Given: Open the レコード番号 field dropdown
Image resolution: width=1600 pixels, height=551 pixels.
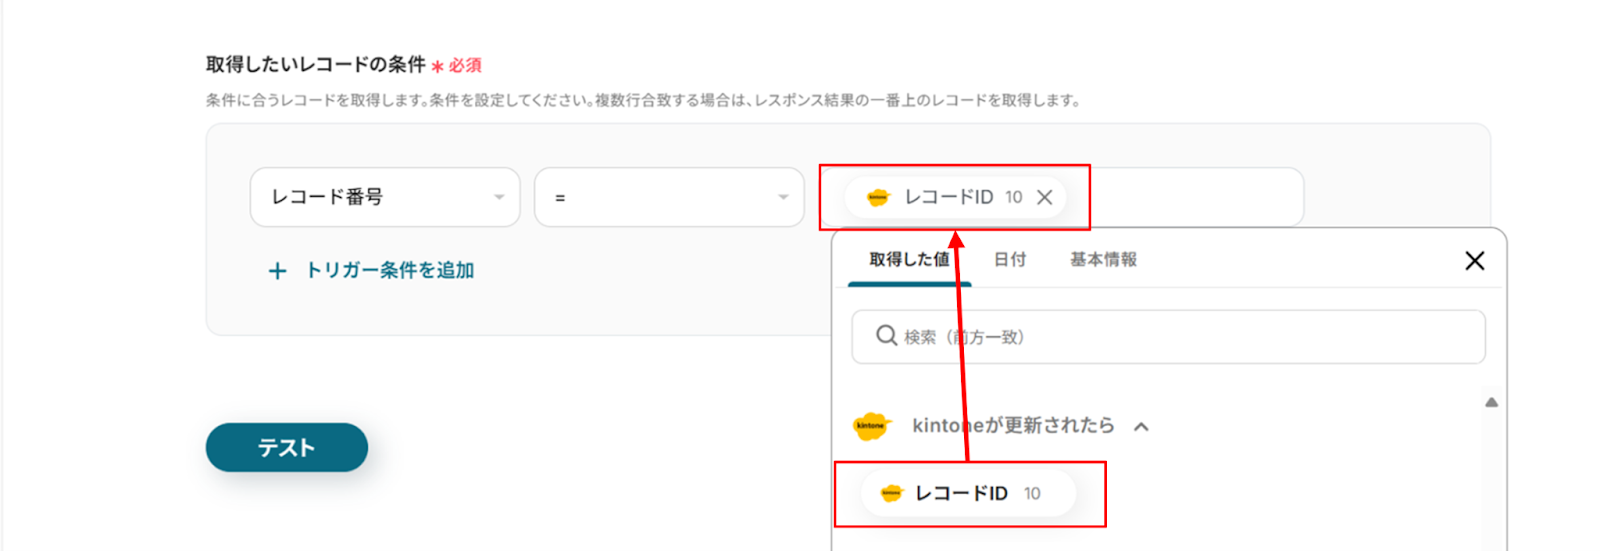Looking at the screenshot, I should pos(385,197).
